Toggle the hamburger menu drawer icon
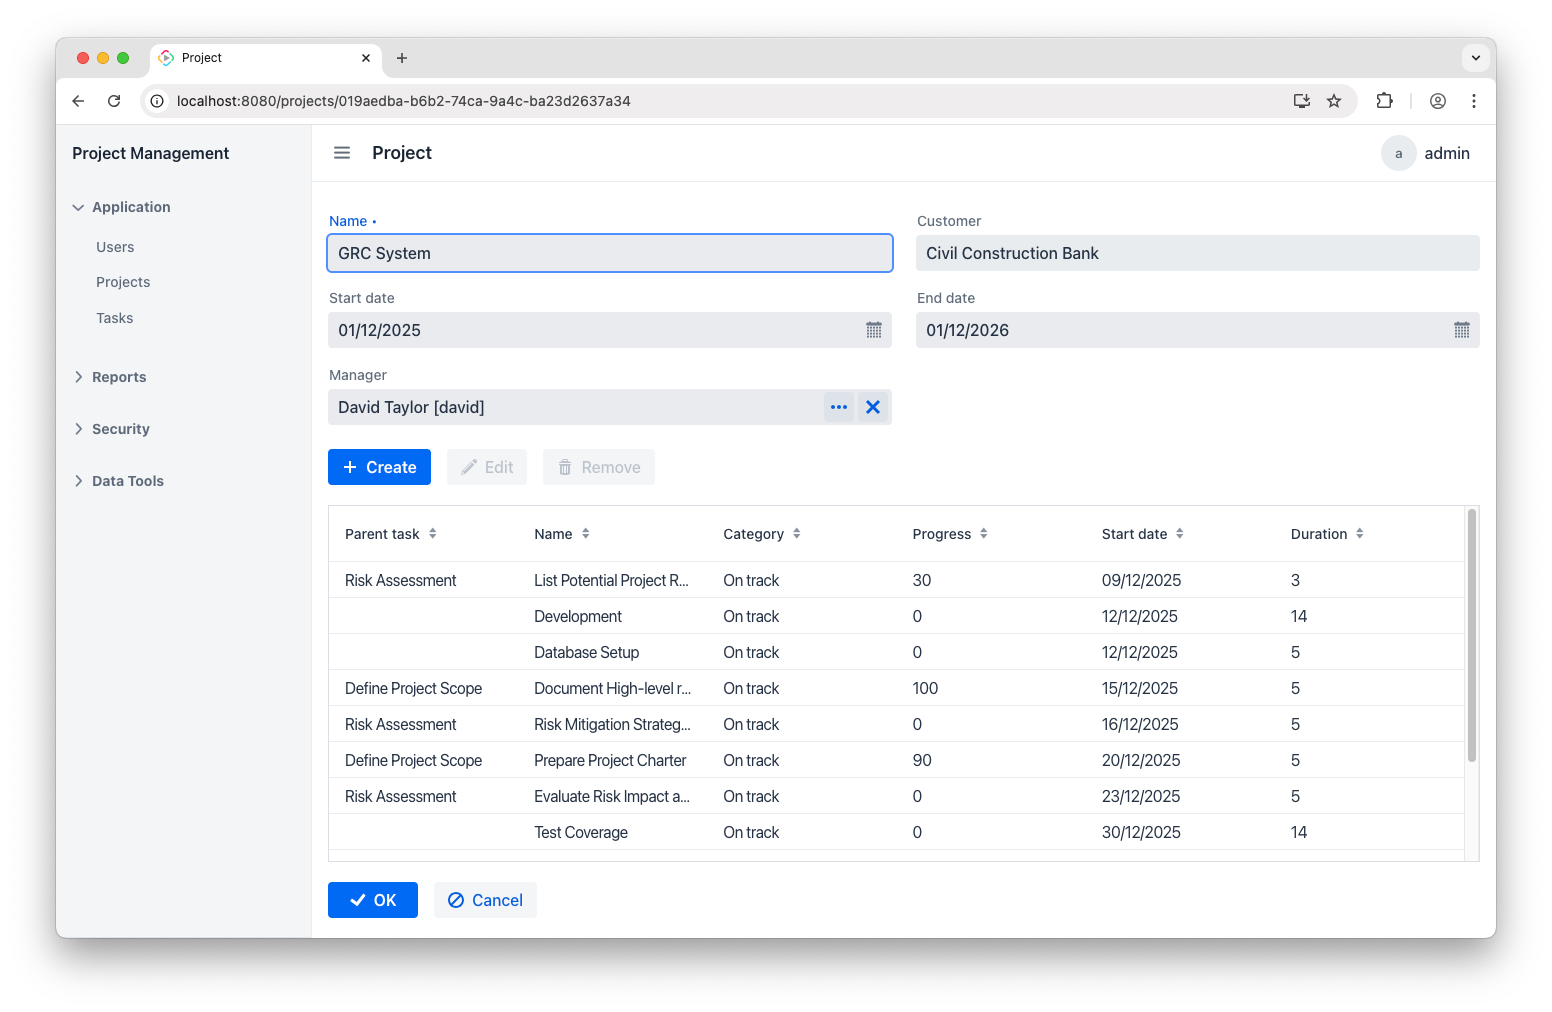Image resolution: width=1552 pixels, height=1012 pixels. pos(342,153)
